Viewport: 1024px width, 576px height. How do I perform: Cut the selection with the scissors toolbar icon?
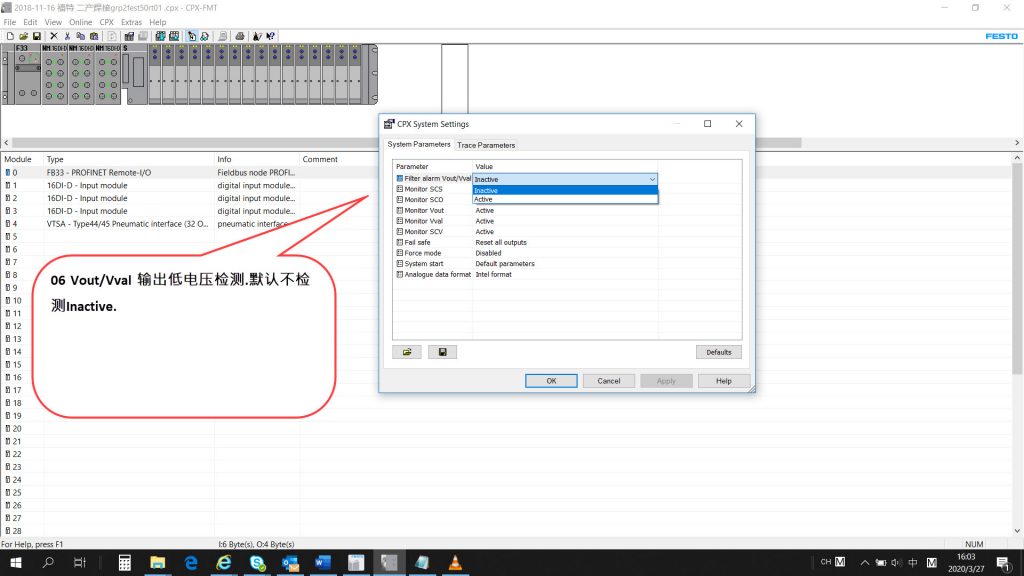click(67, 36)
